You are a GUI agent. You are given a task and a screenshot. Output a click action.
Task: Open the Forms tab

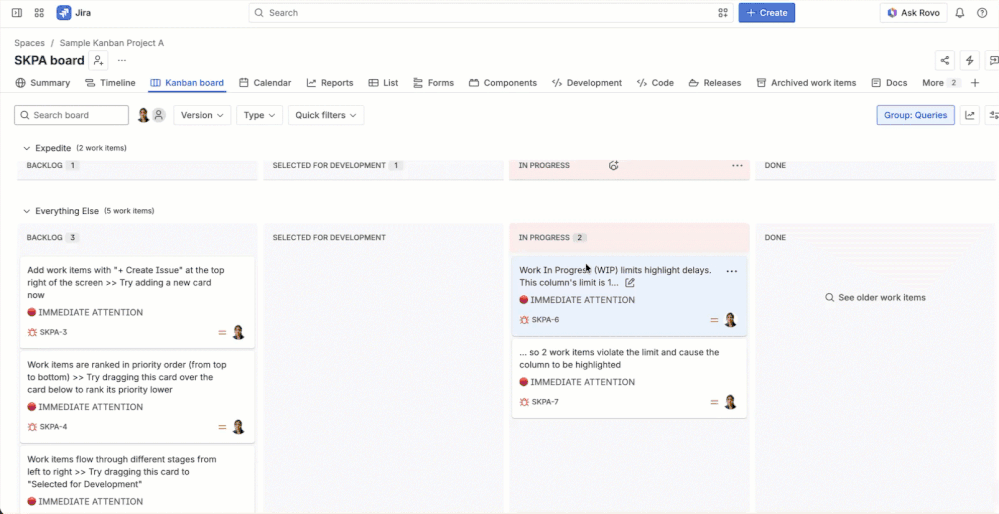(x=433, y=83)
